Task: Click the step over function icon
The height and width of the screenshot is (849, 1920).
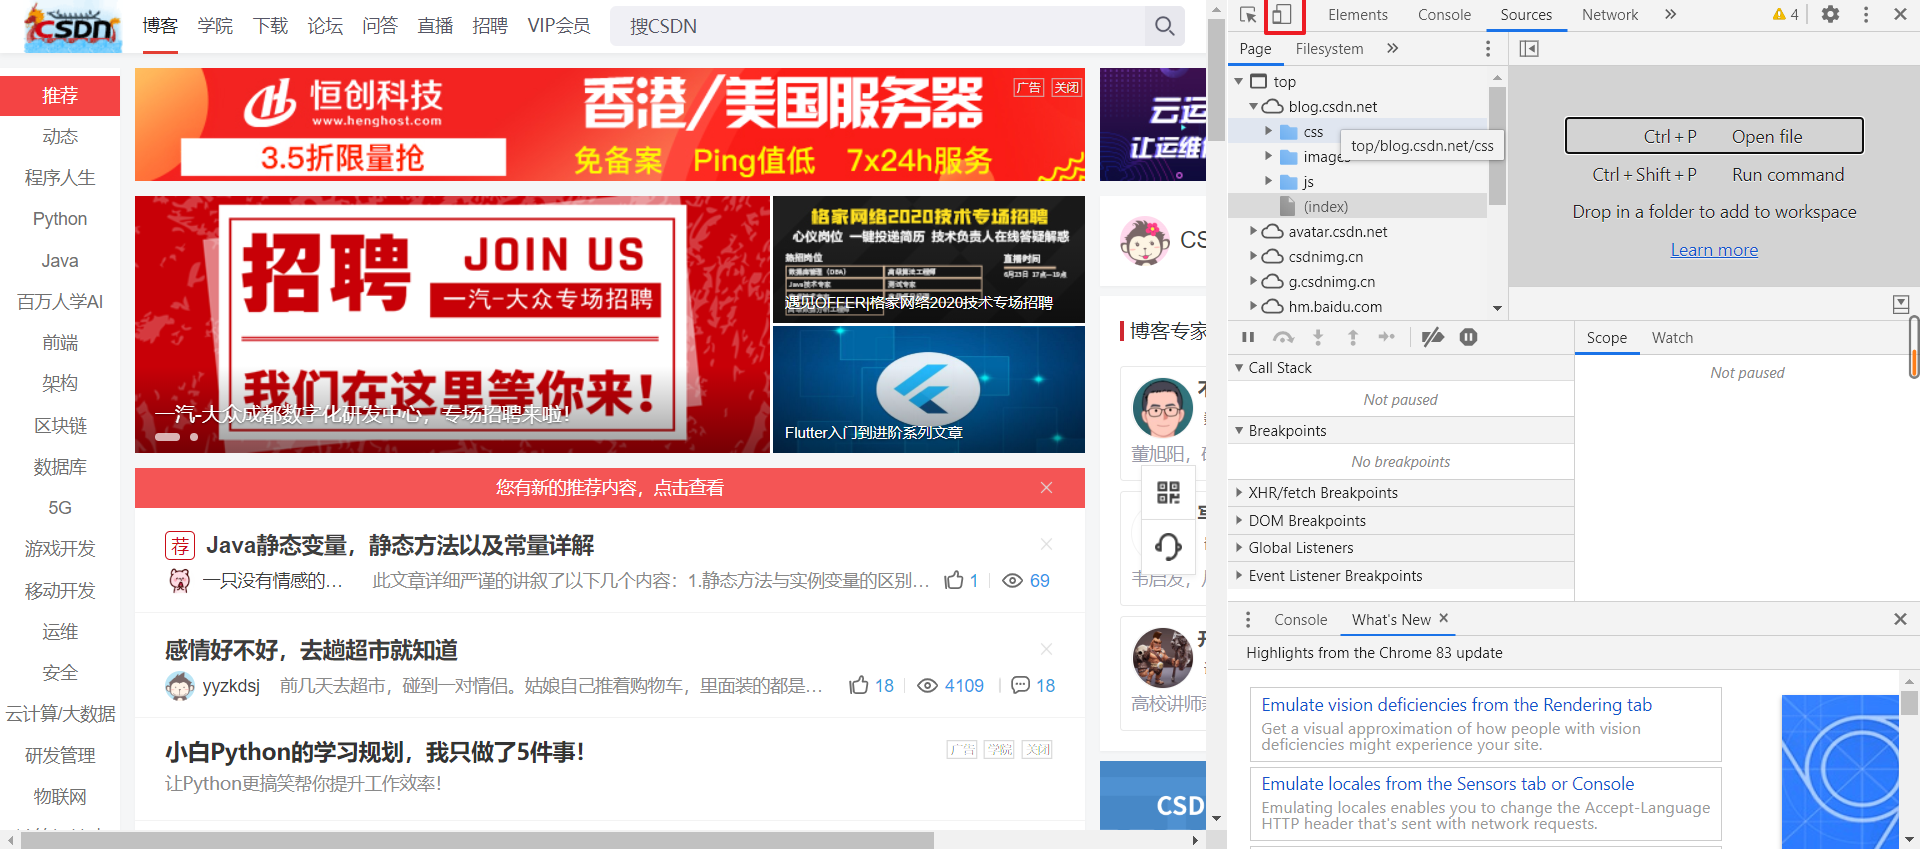Action: (1283, 337)
